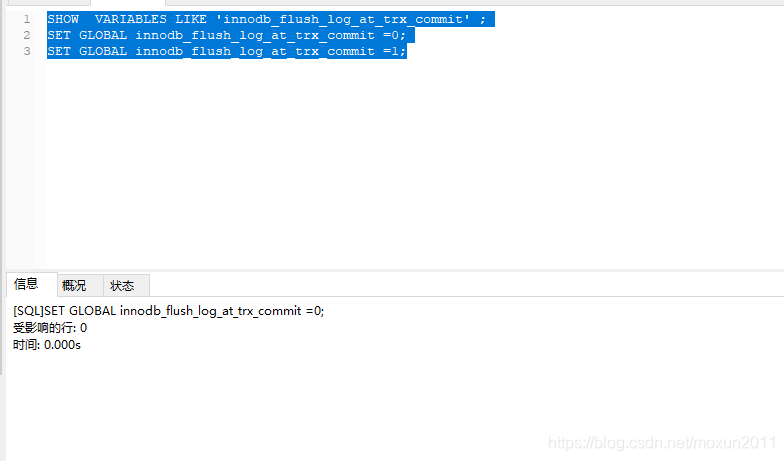784x461 pixels.
Task: Switch to the 信息 tab
Action: point(31,284)
